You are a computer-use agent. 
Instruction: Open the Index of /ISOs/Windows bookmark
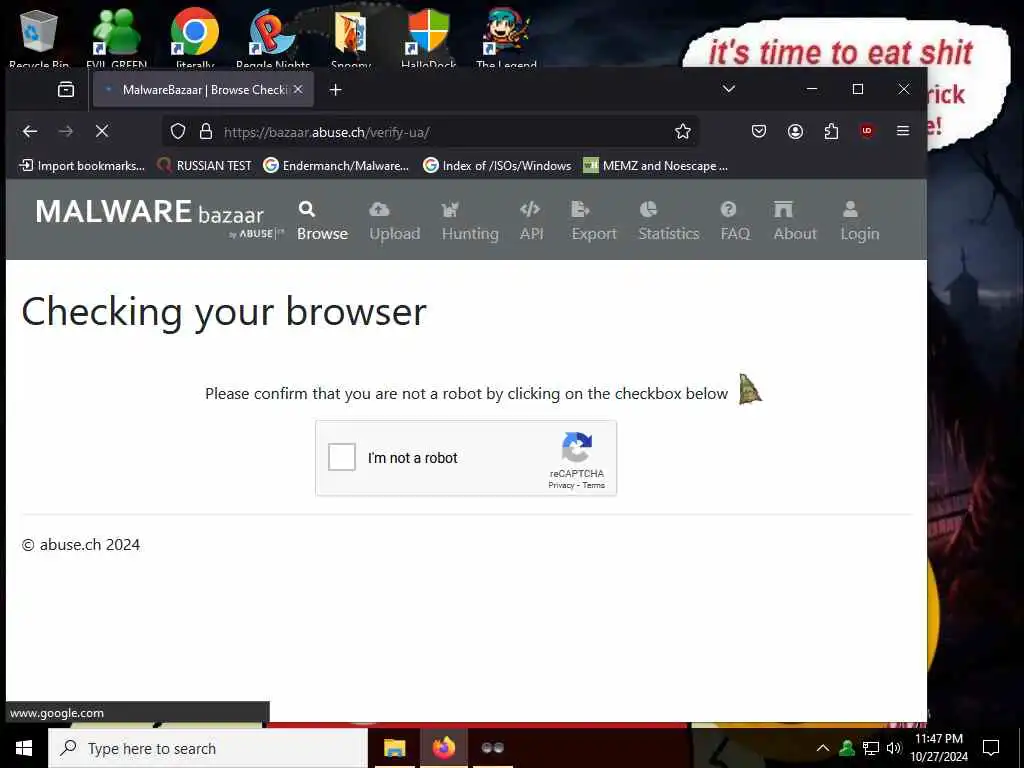point(497,166)
